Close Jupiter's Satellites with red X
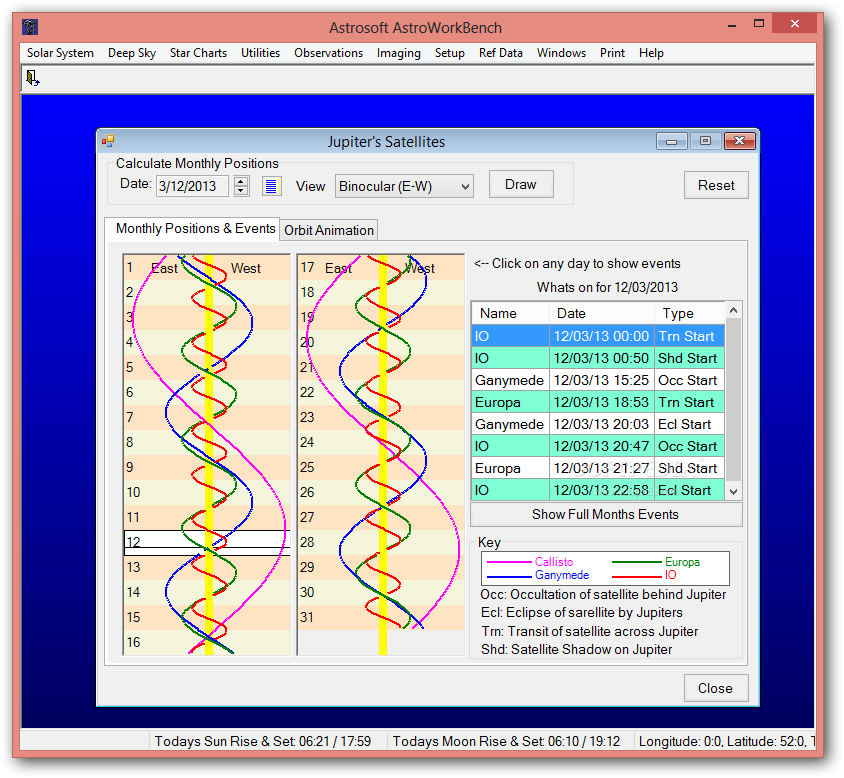 [x=740, y=141]
